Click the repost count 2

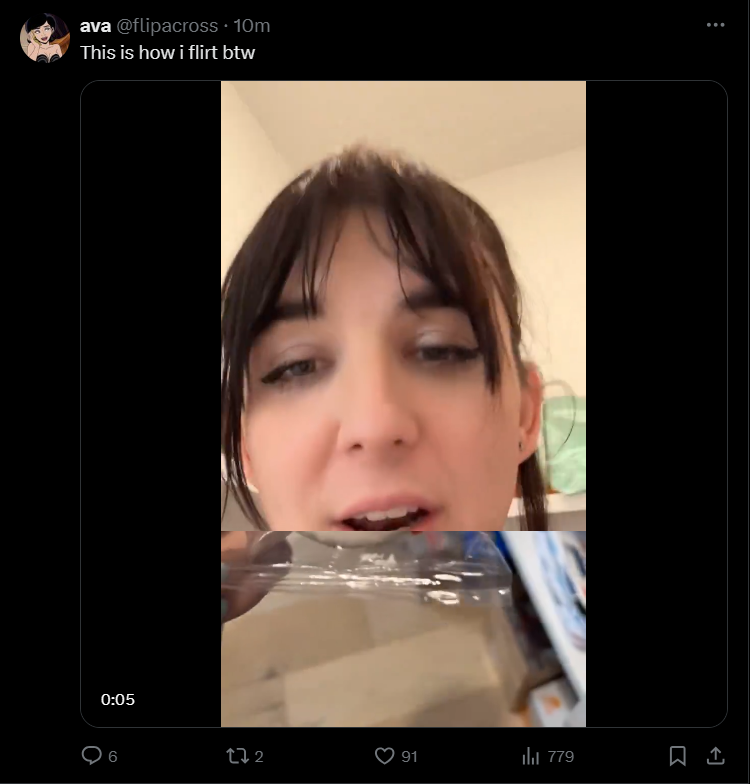[x=258, y=756]
